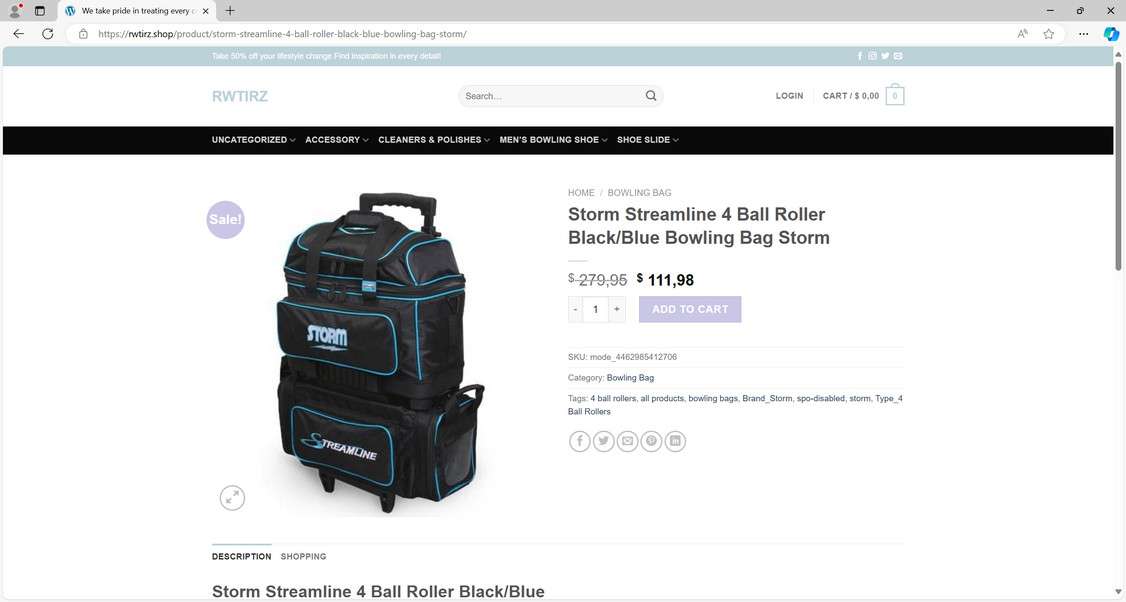
Task: Switch to the Shopping tab
Action: (303, 557)
